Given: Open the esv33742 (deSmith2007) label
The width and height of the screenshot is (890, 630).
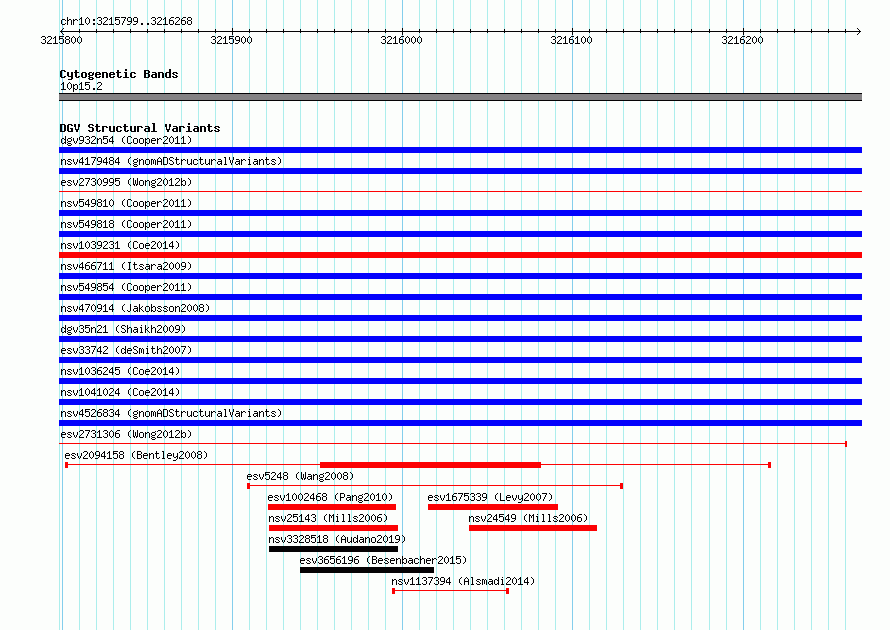Looking at the screenshot, I should pyautogui.click(x=126, y=350).
